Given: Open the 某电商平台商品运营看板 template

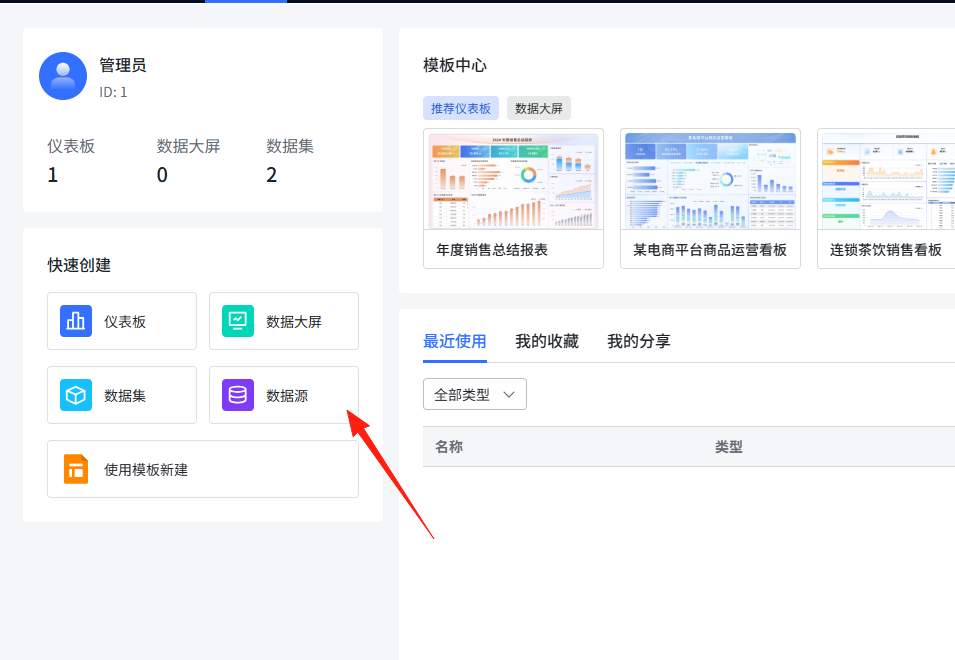Looking at the screenshot, I should (x=710, y=198).
